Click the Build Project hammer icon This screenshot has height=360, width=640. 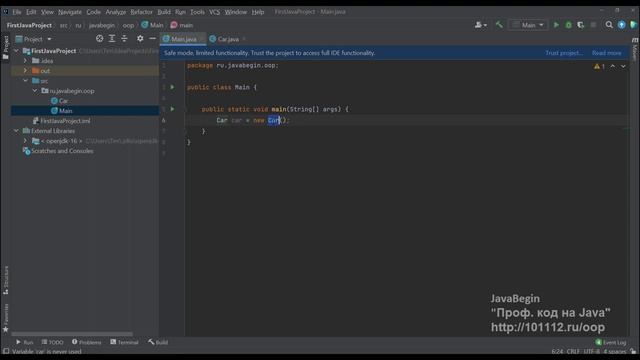click(x=499, y=25)
